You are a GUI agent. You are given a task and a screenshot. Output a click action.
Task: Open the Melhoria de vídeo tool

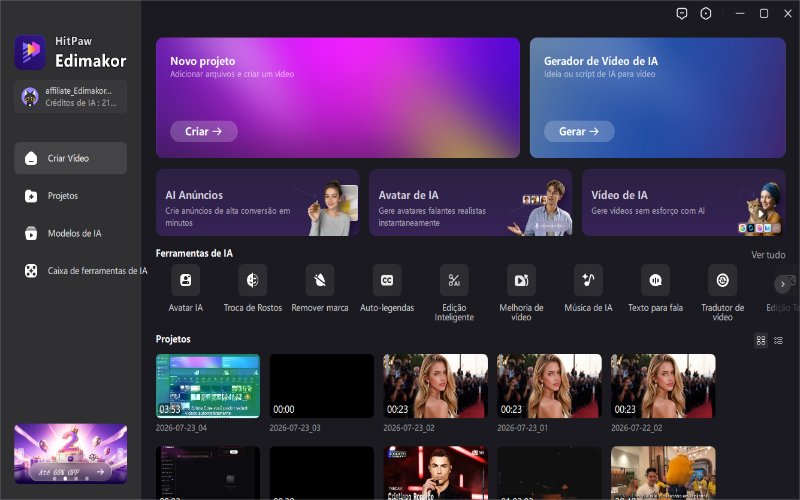pyautogui.click(x=521, y=280)
